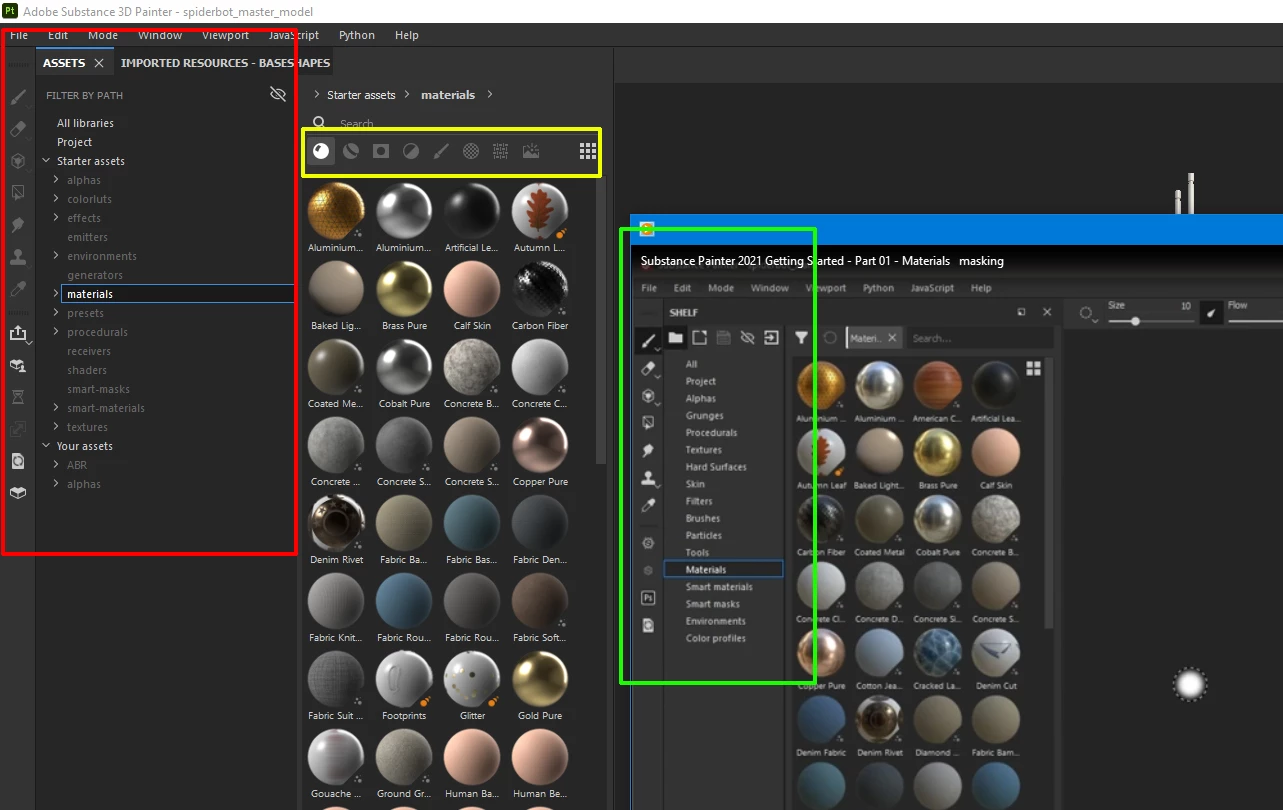
Task: Open the Python menu in main window
Action: (x=357, y=35)
